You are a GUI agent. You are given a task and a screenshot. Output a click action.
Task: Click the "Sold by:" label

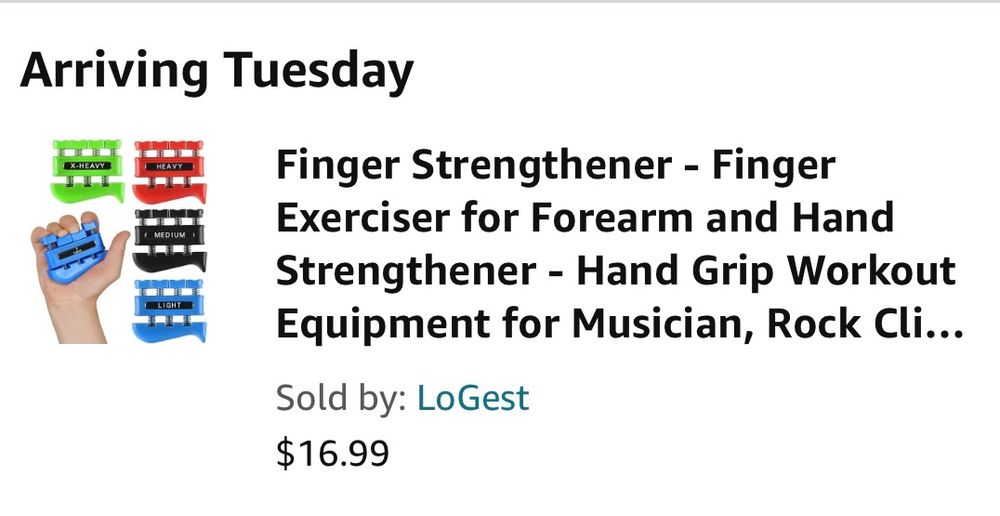click(x=340, y=398)
